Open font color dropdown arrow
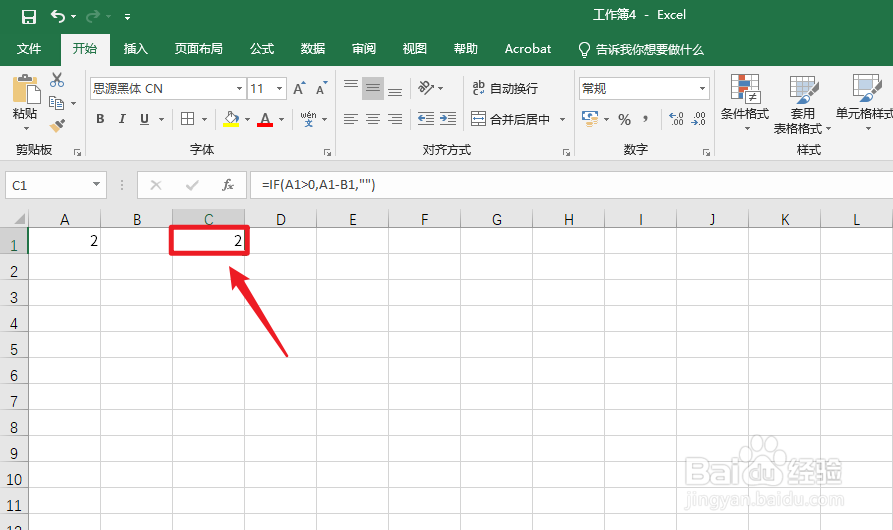 coord(281,120)
